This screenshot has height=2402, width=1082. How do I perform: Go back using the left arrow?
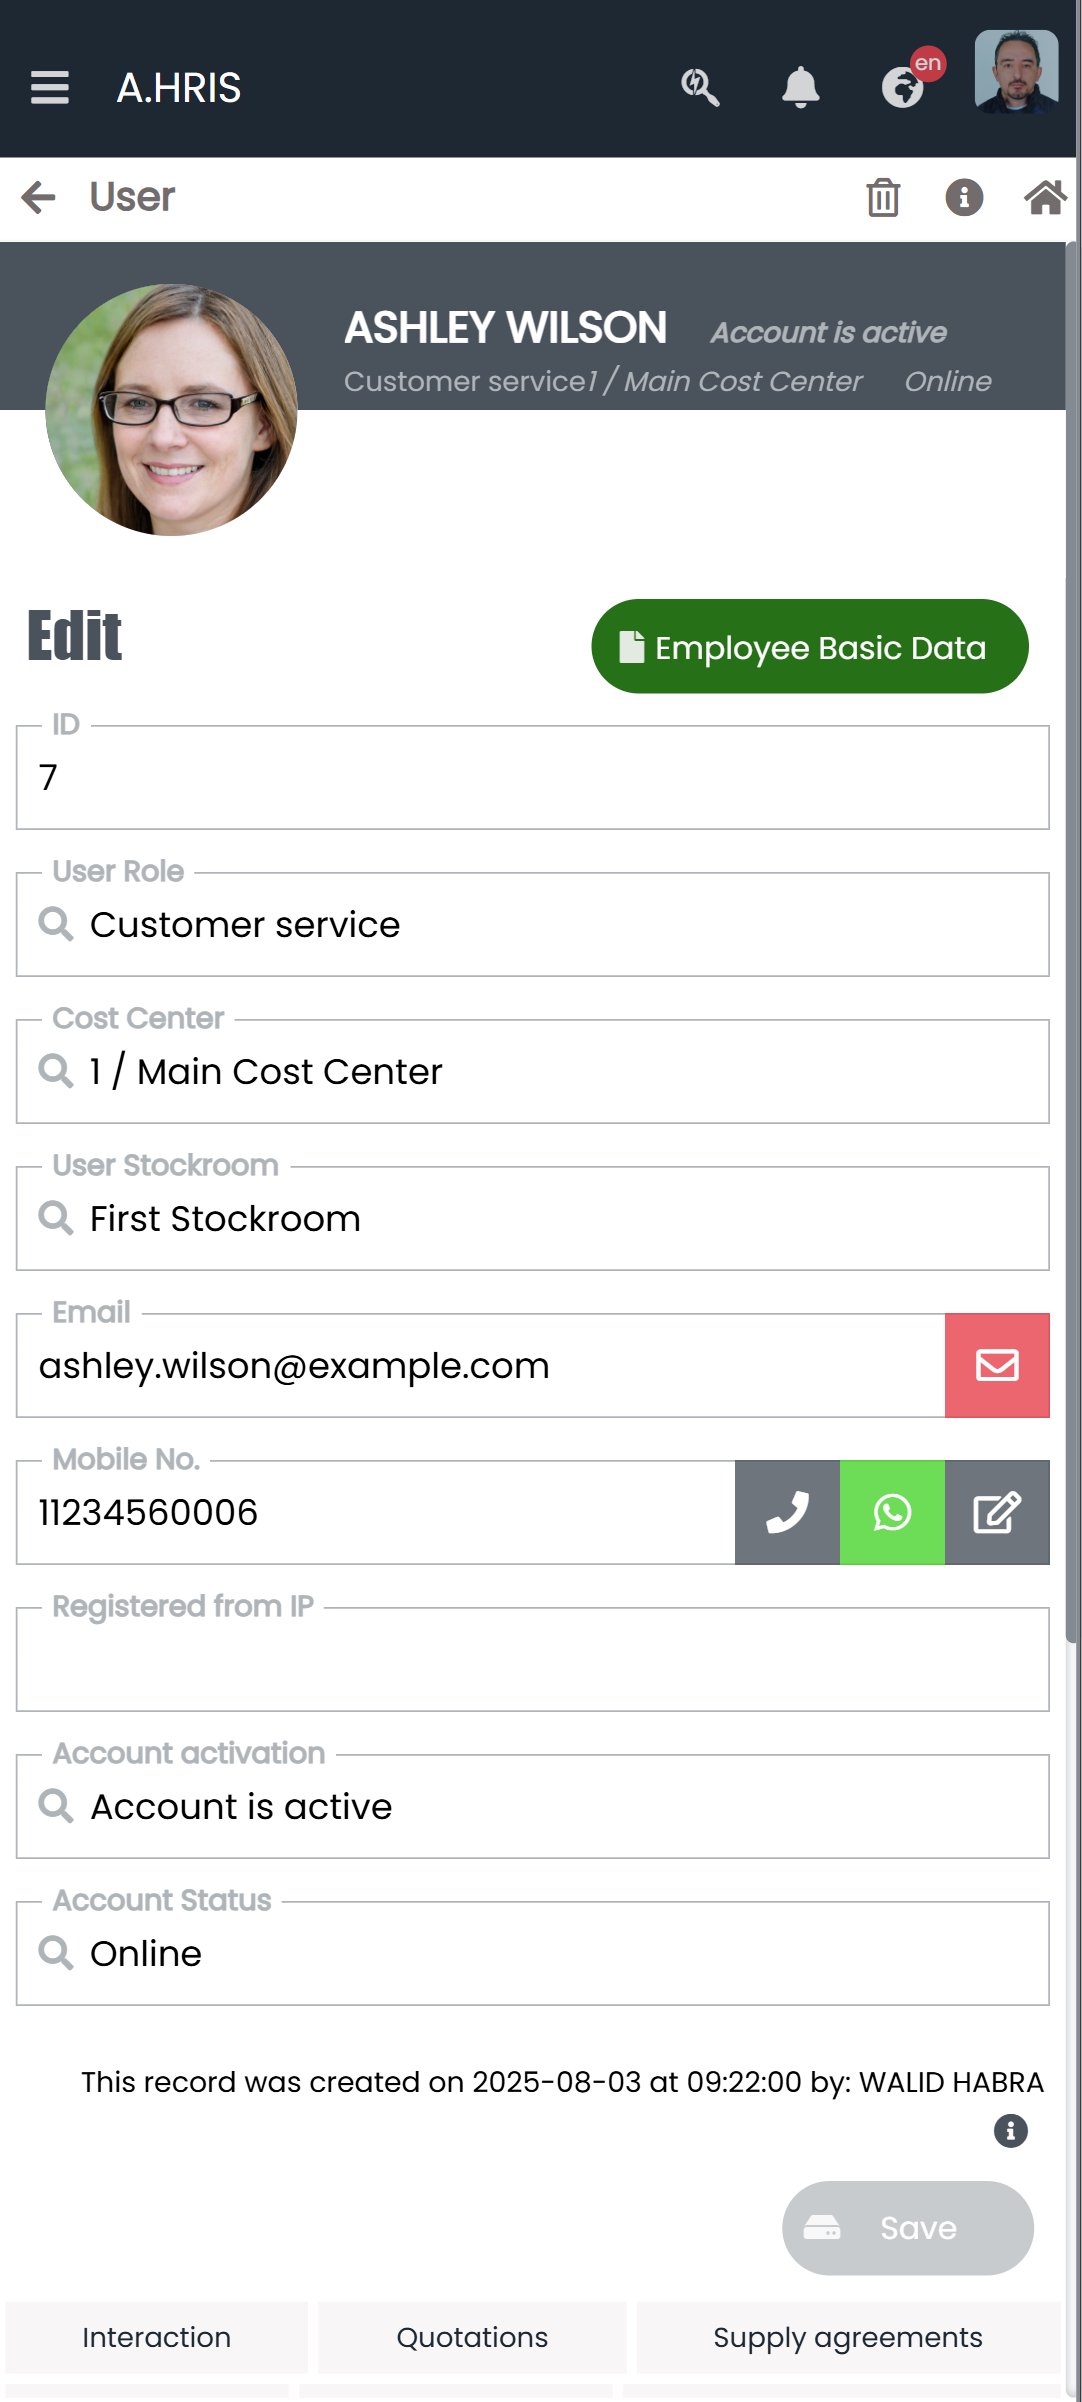(x=38, y=198)
